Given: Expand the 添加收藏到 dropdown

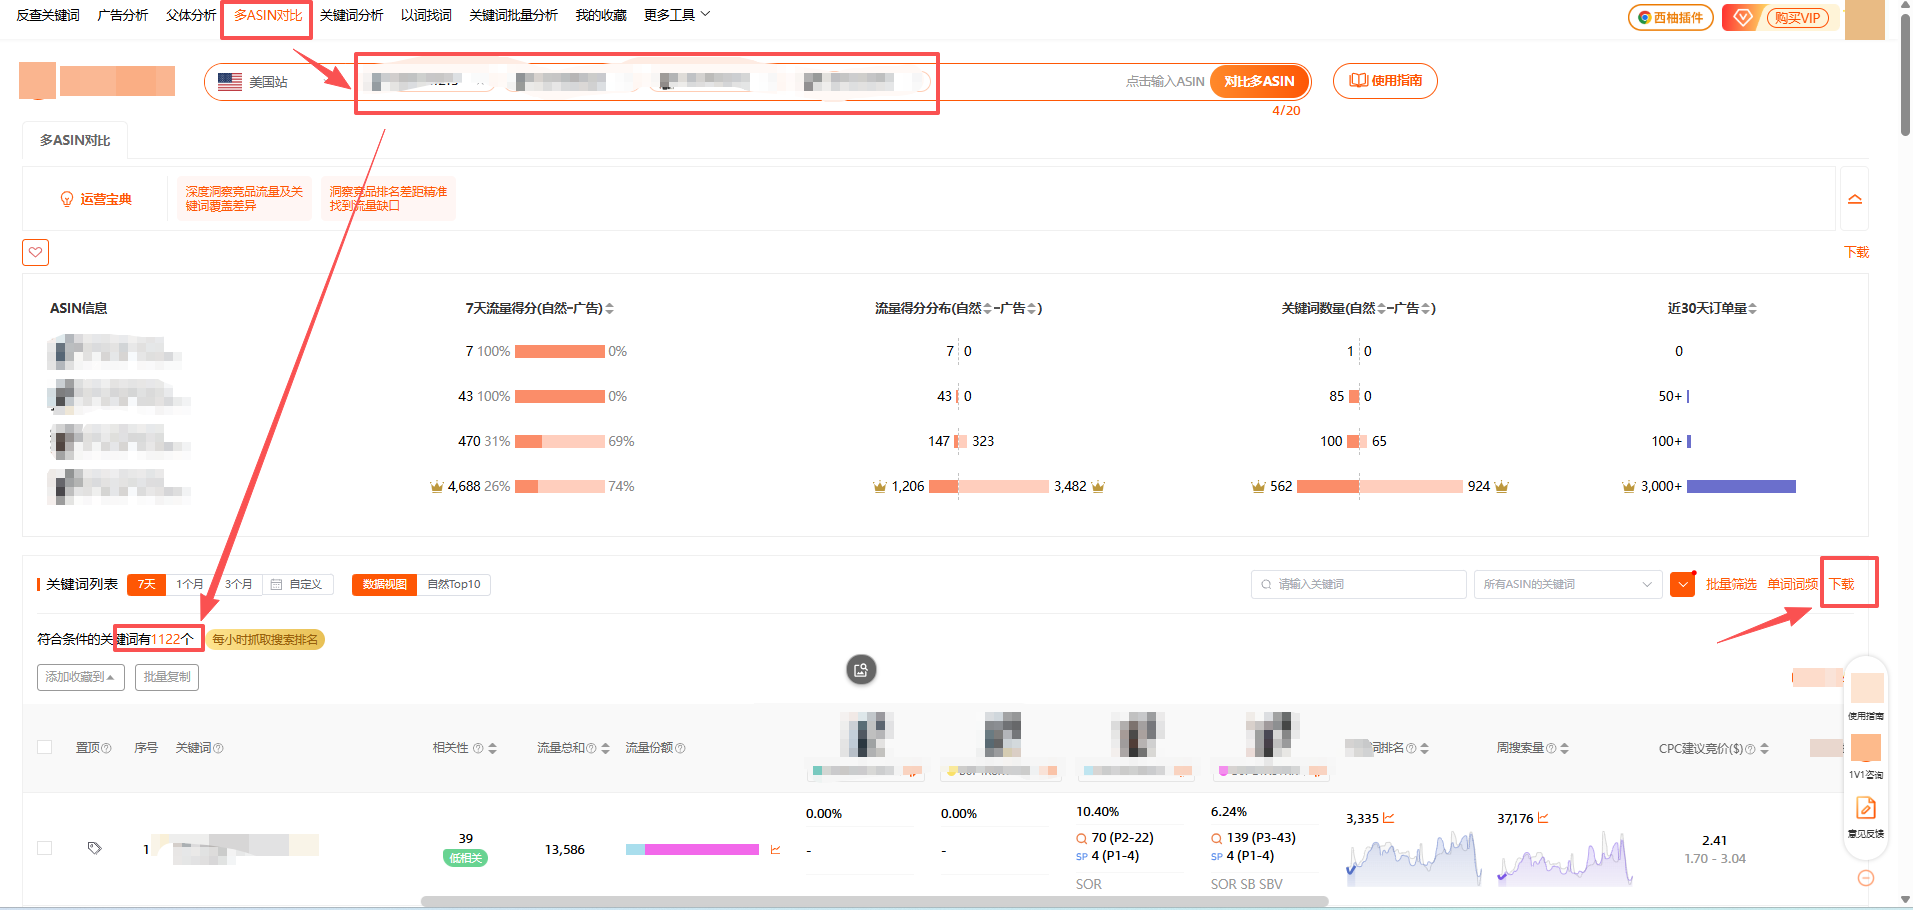Looking at the screenshot, I should pyautogui.click(x=80, y=677).
